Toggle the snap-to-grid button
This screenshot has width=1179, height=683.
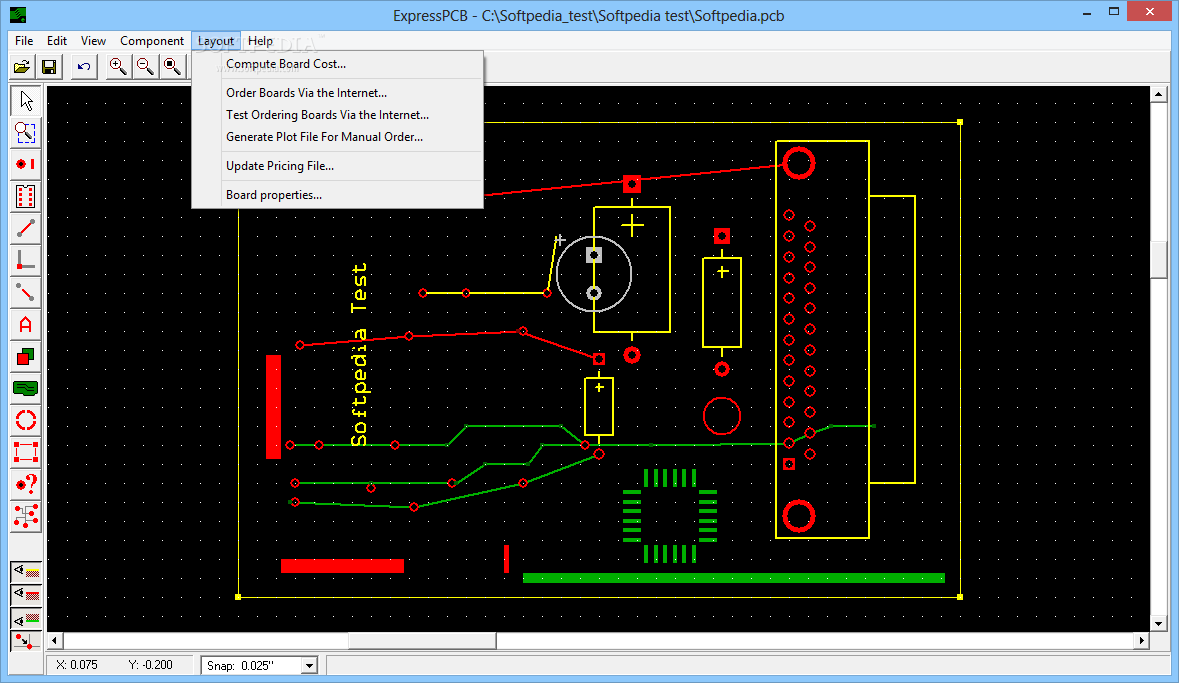click(x=26, y=642)
